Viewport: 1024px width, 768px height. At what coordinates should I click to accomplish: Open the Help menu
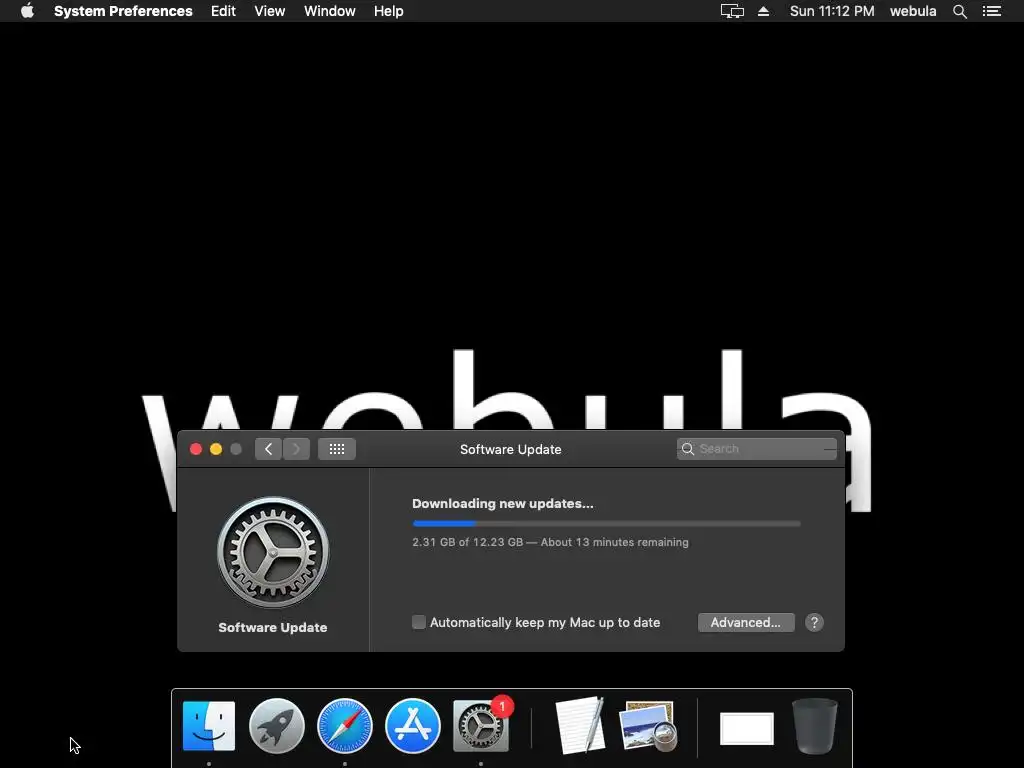pyautogui.click(x=389, y=11)
